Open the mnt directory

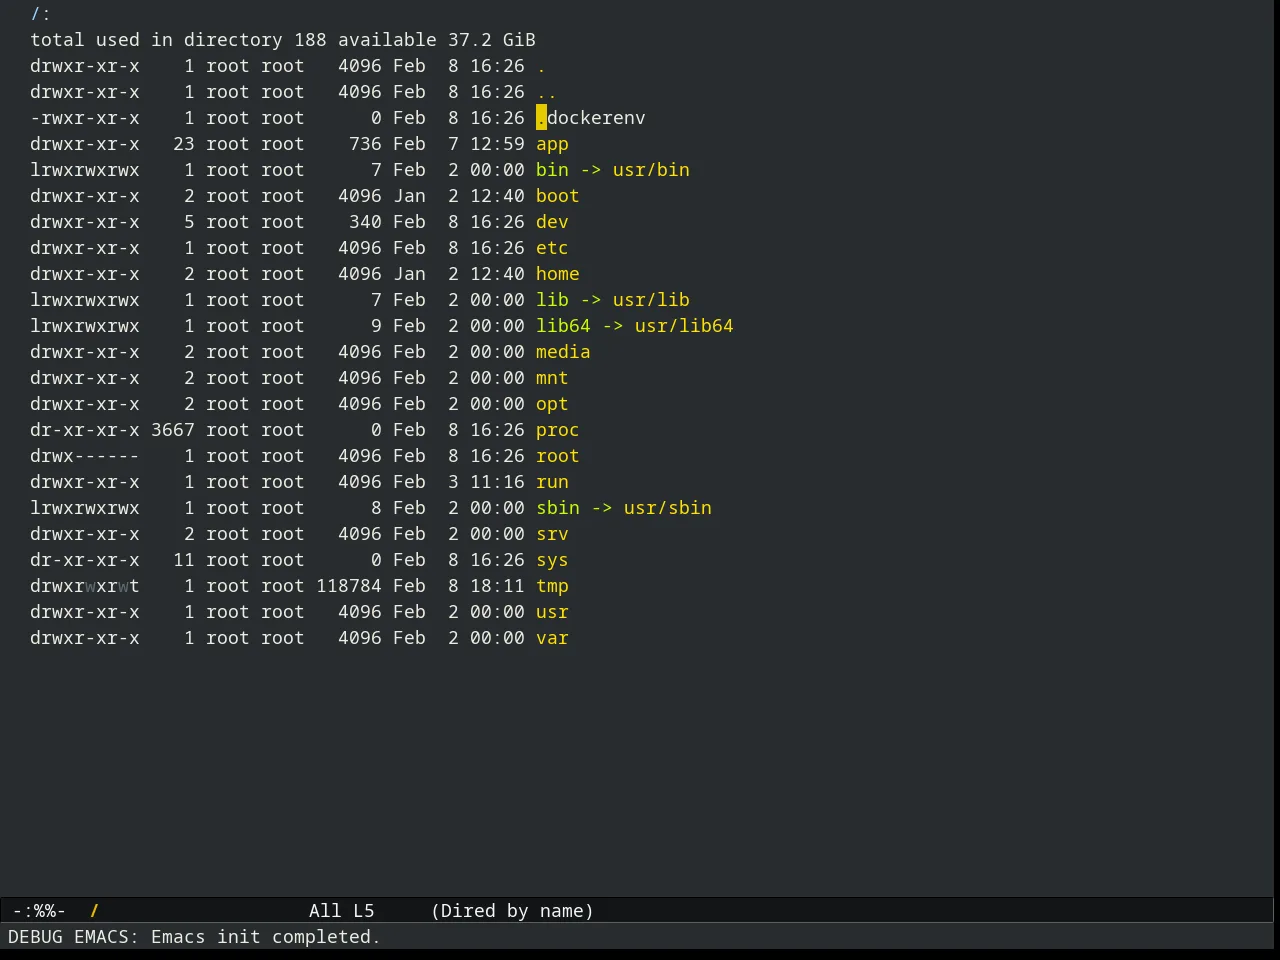[x=552, y=378]
